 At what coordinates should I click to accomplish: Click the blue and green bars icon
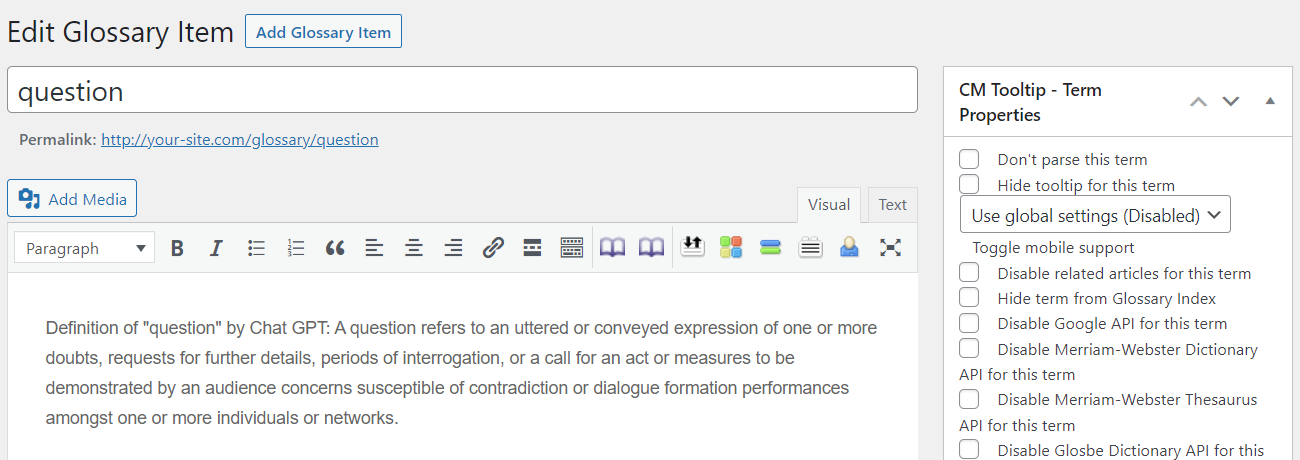(x=770, y=247)
